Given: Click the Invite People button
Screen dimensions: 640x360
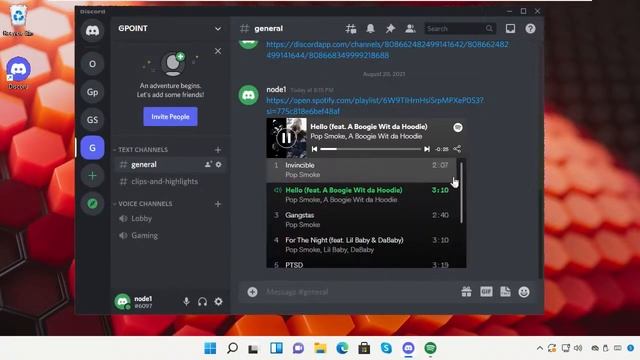Looking at the screenshot, I should [x=170, y=117].
